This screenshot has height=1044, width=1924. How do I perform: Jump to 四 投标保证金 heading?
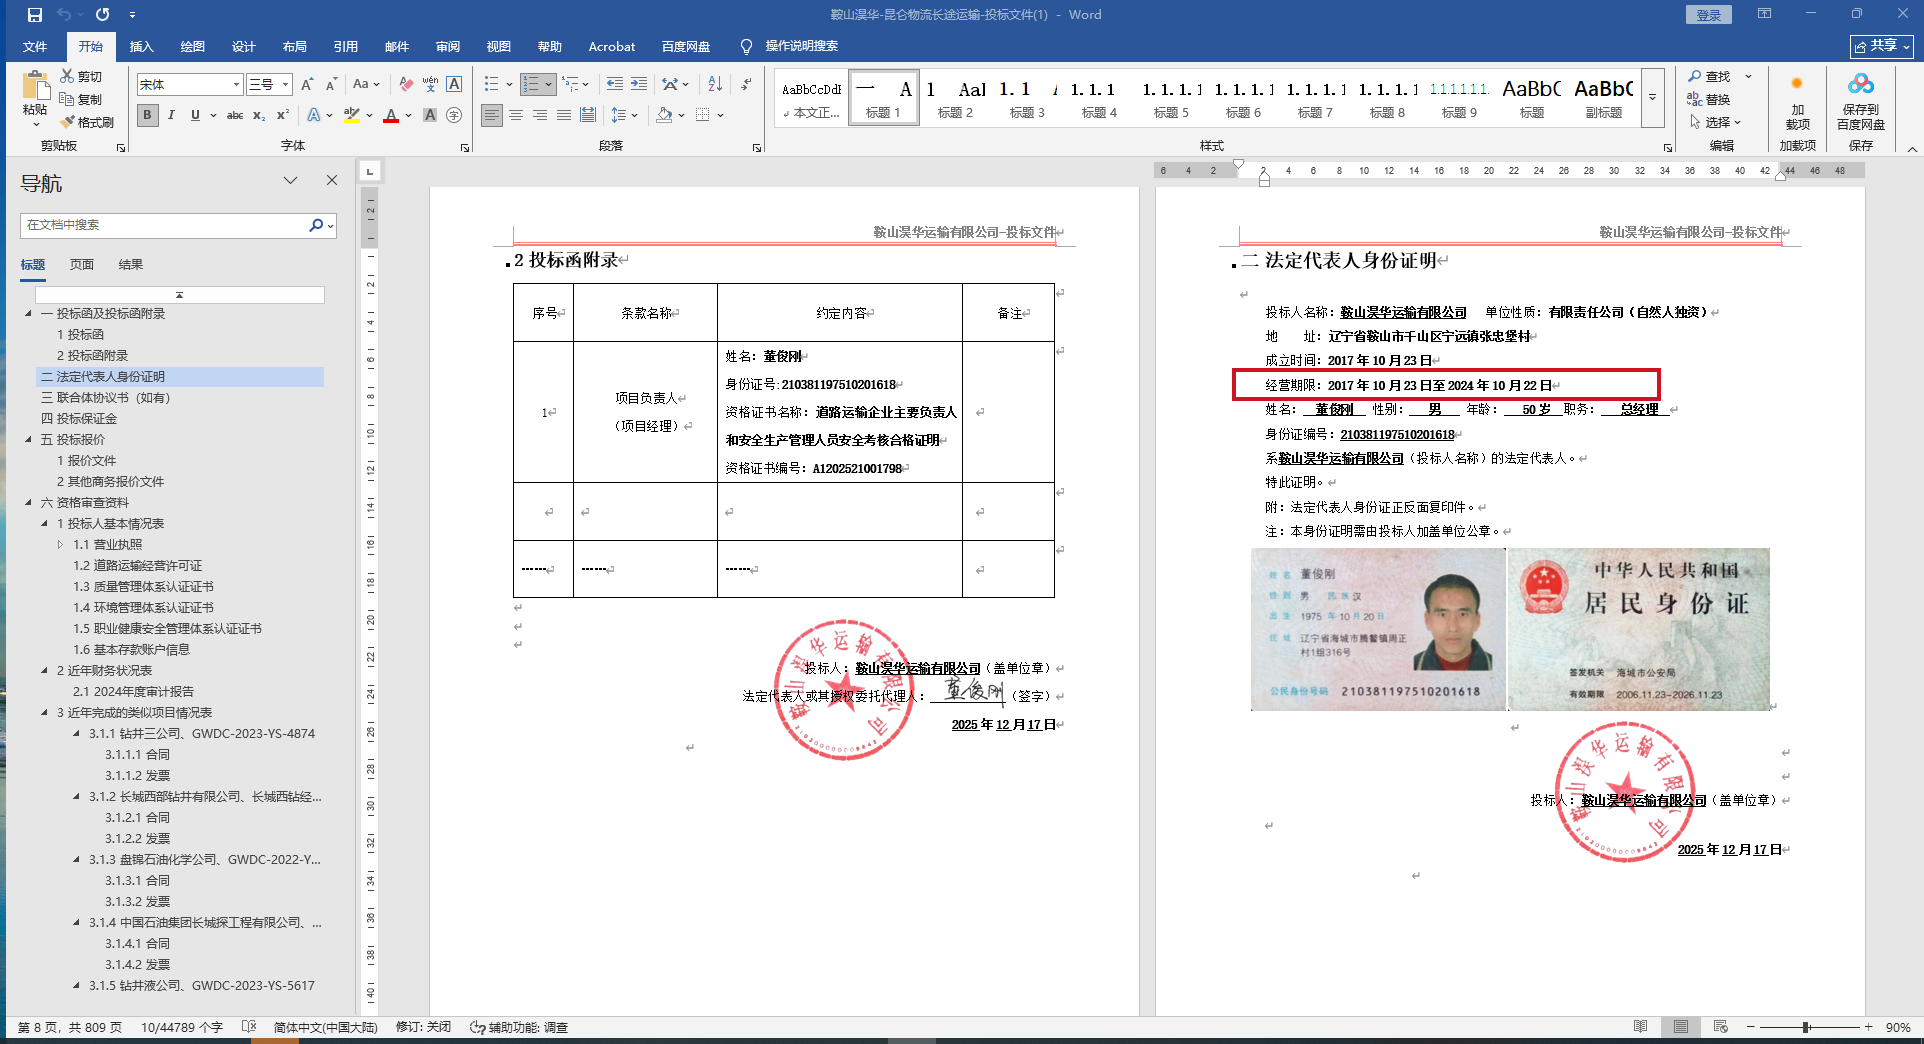coord(79,418)
